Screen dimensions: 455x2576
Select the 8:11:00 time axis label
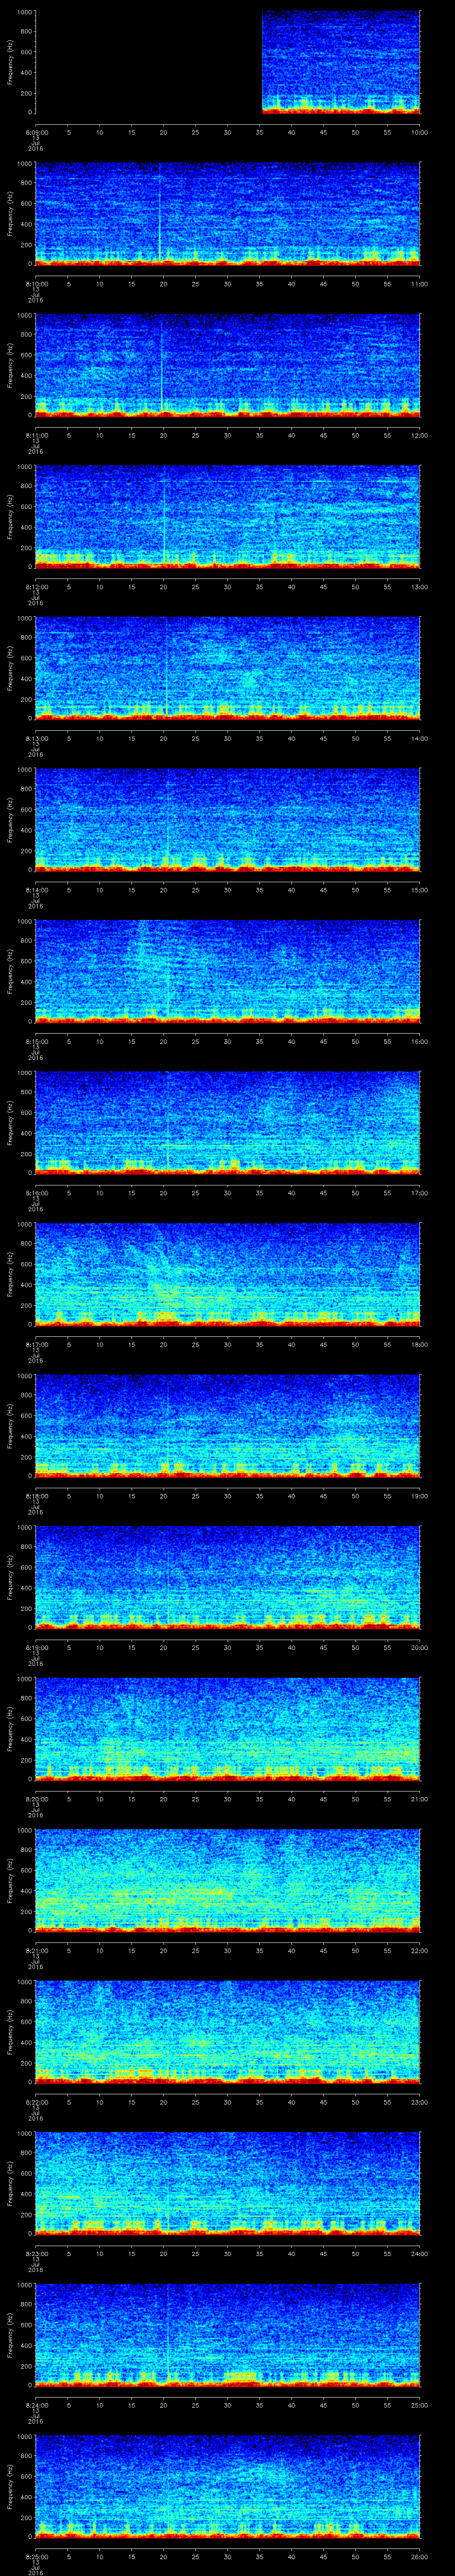pos(35,435)
